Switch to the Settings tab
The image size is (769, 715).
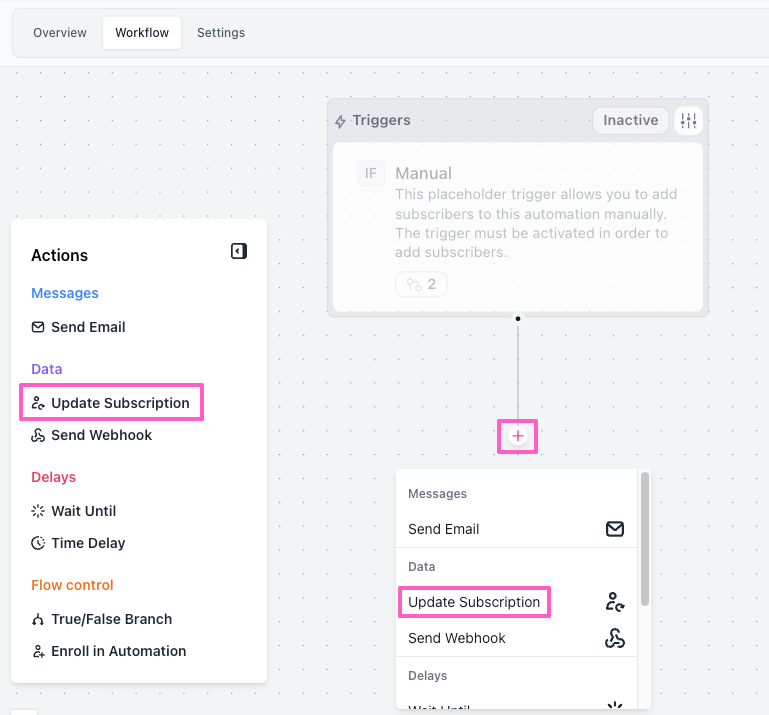(221, 33)
